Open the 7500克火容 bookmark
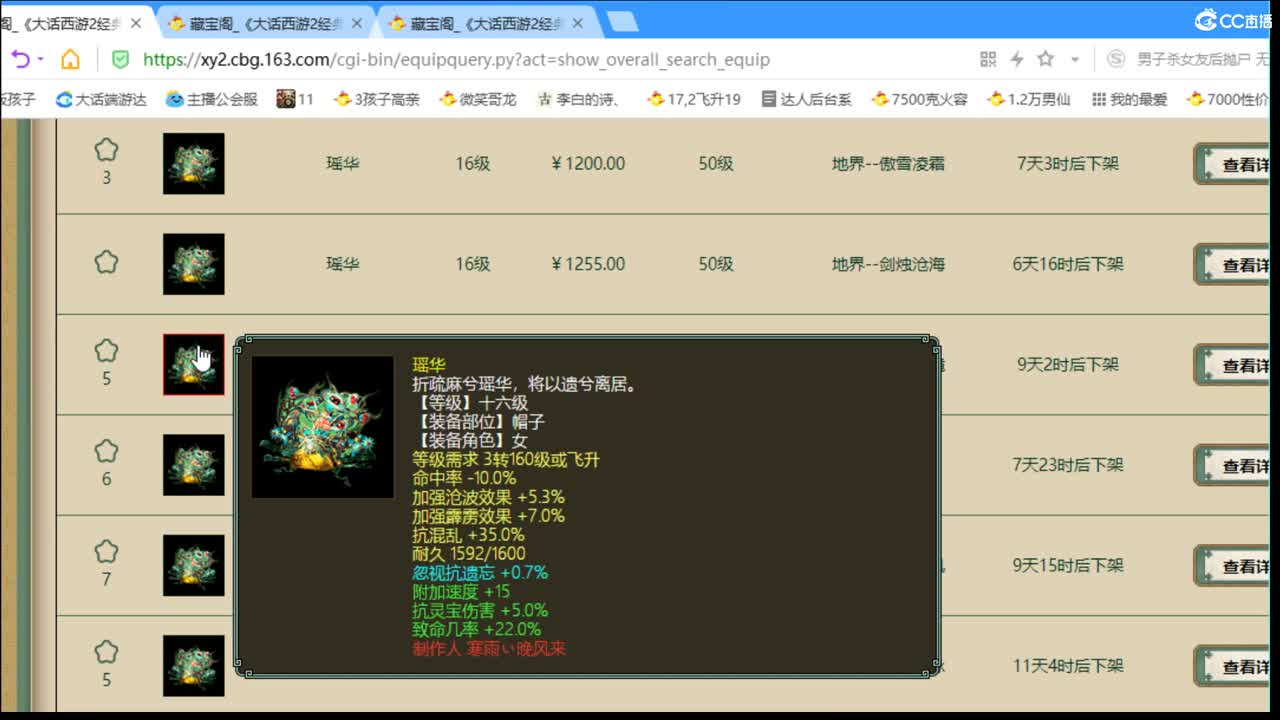Viewport: 1280px width, 720px height. (x=920, y=99)
